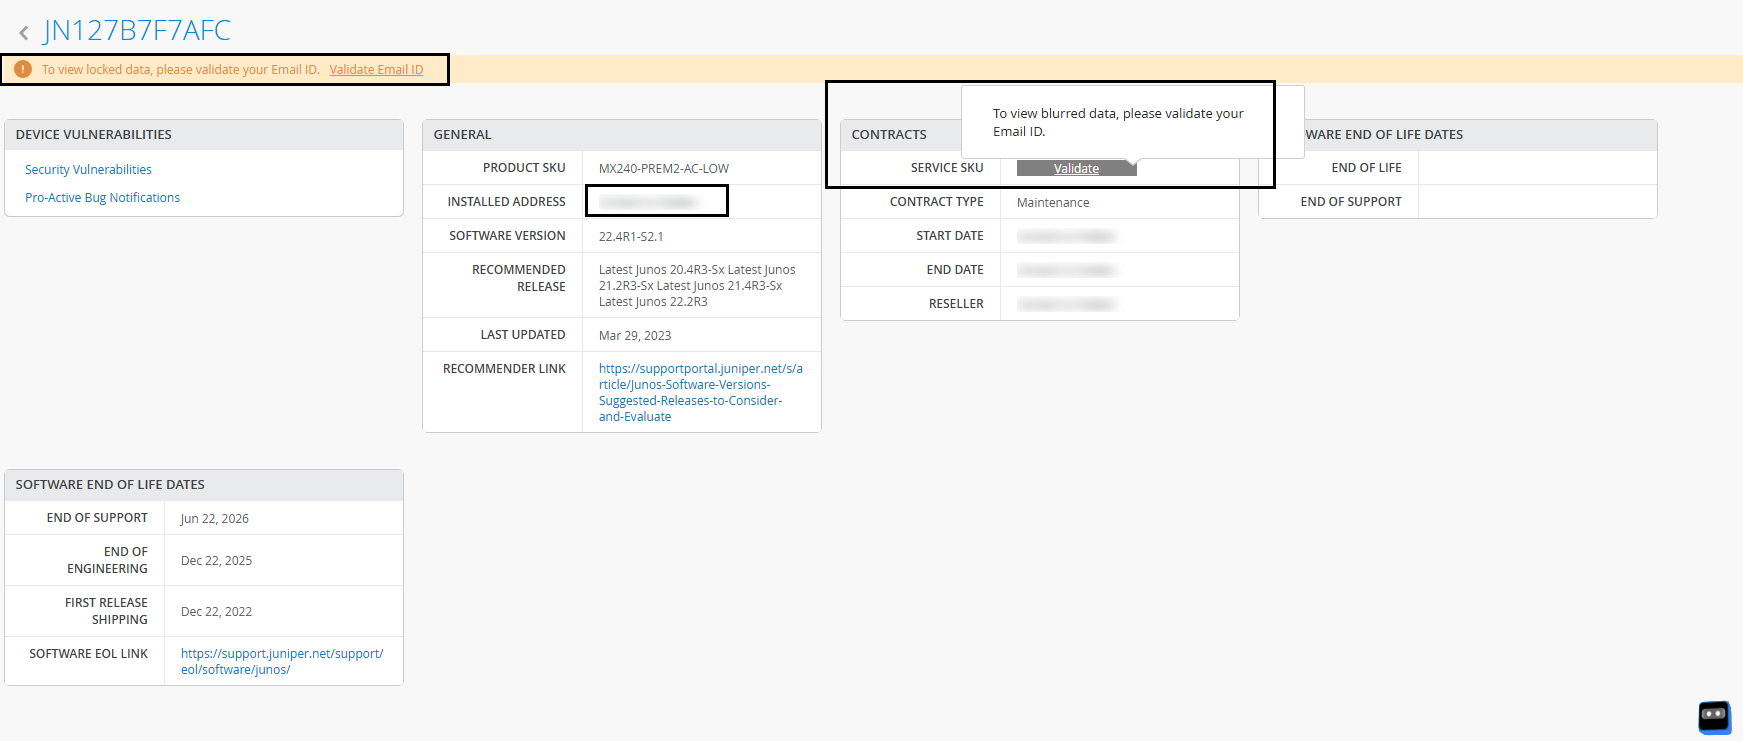Select the software version 22.4R1-S2.1
Viewport: 1743px width, 741px height.
click(x=631, y=237)
